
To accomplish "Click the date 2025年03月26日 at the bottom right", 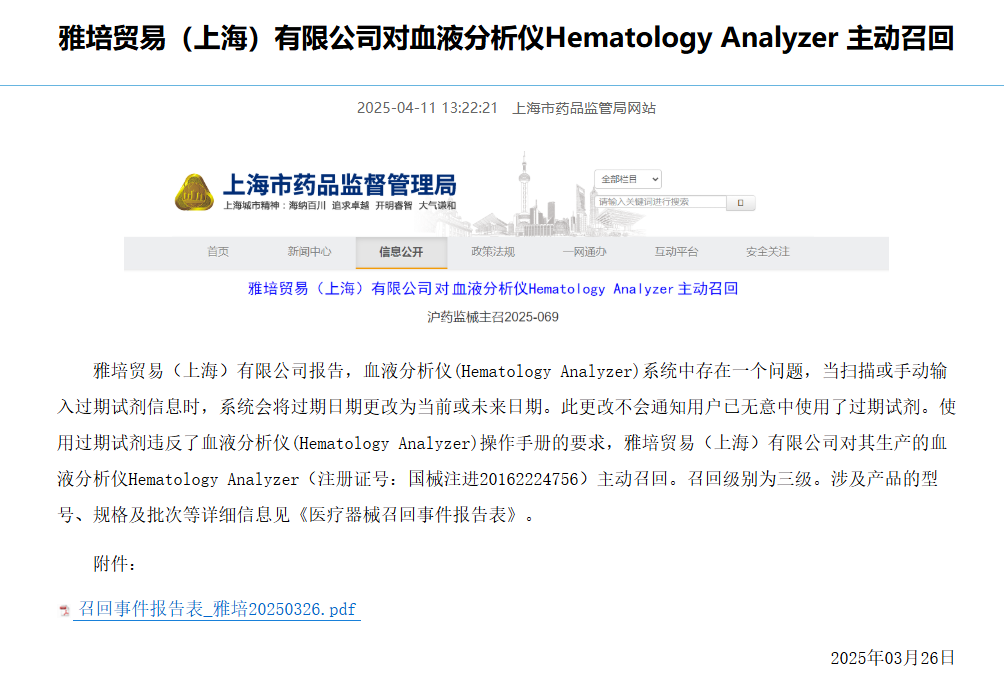I will tap(893, 658).
